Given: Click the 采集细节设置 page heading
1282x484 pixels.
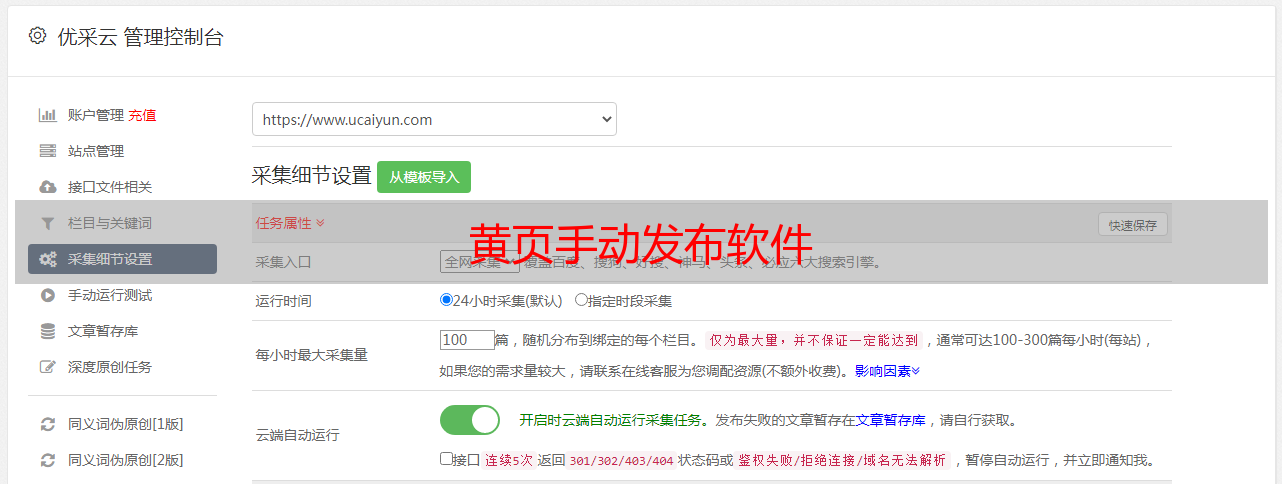Looking at the screenshot, I should 312,176.
